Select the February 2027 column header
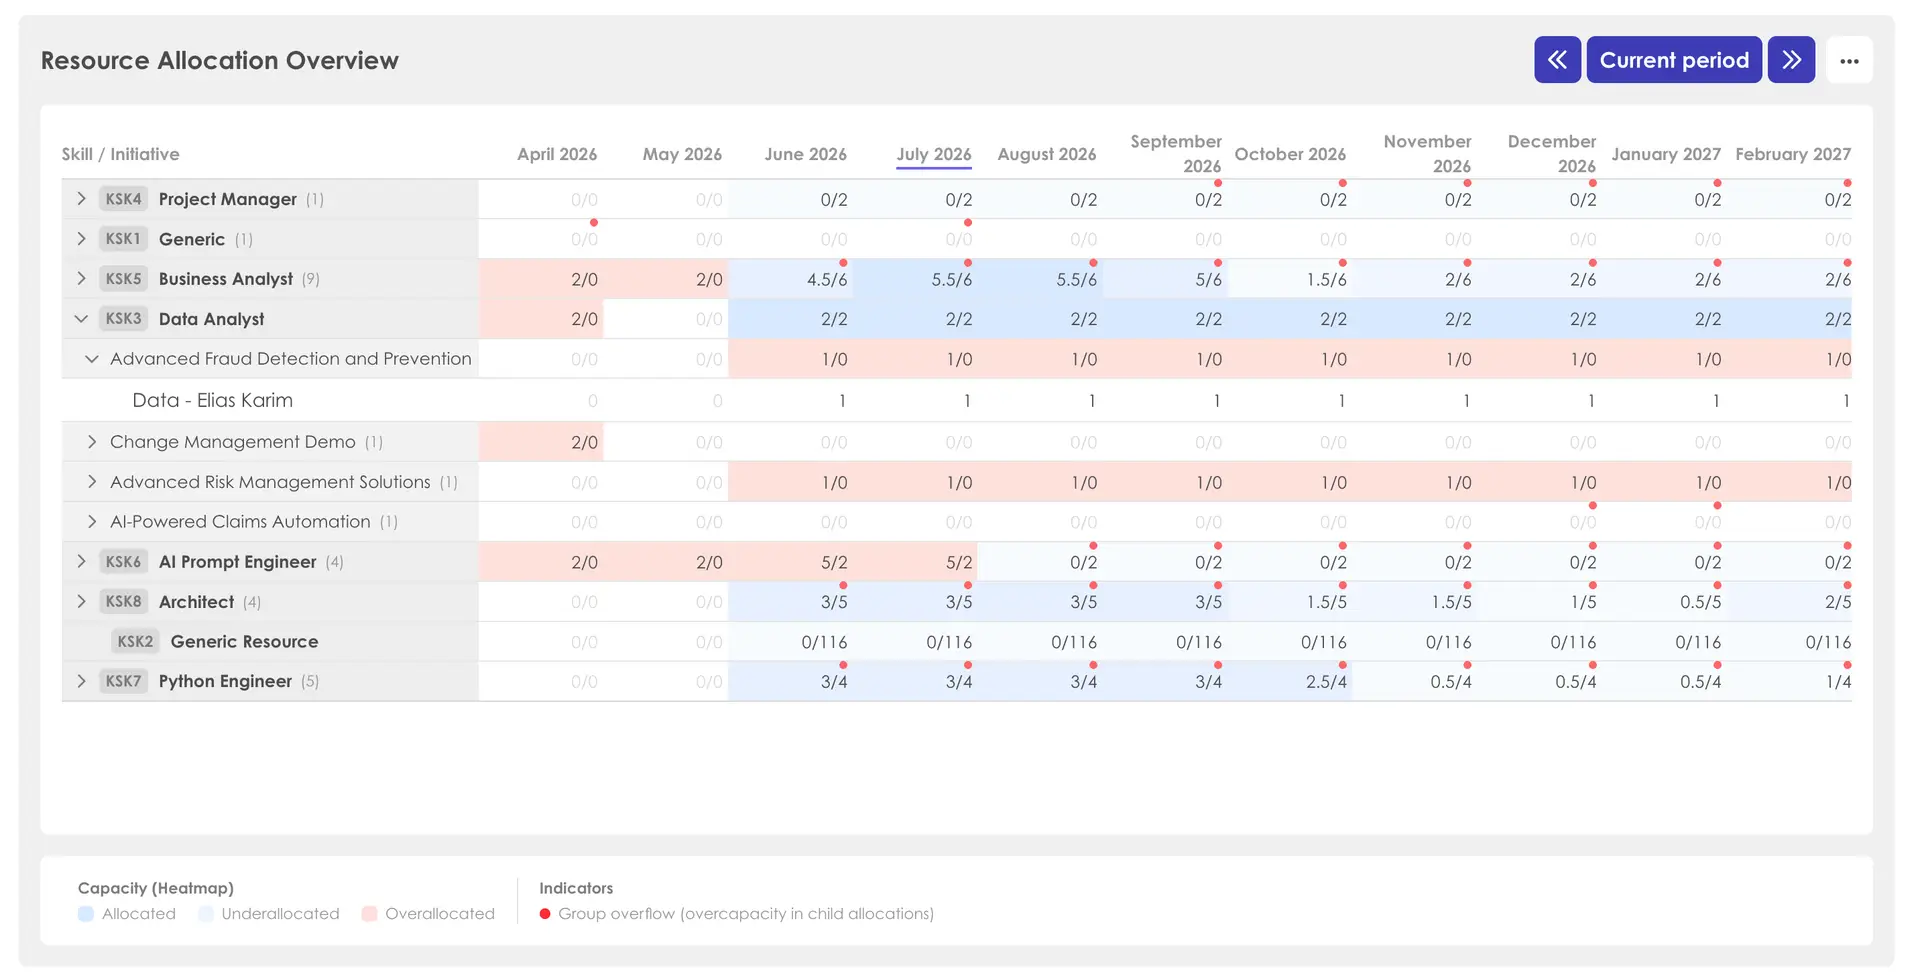1920x980 pixels. pyautogui.click(x=1793, y=154)
